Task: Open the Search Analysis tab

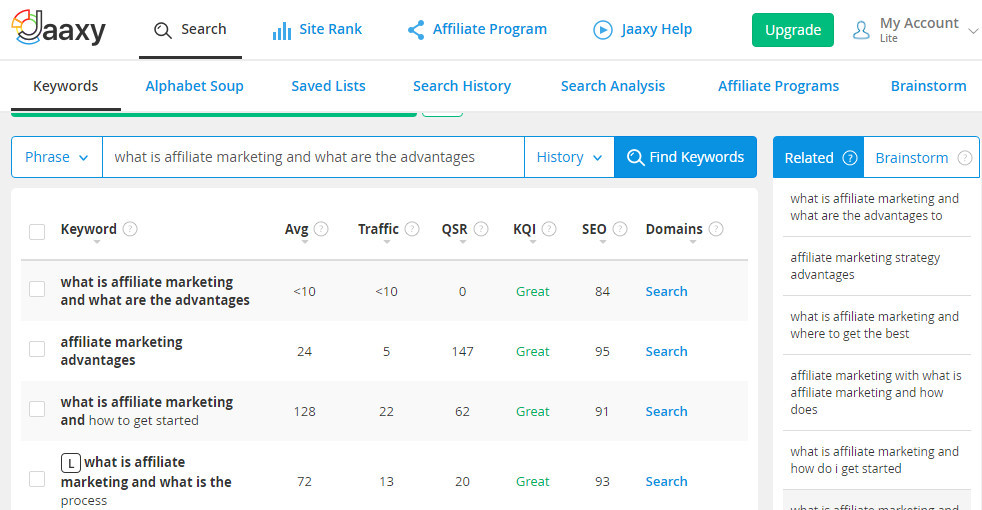Action: click(x=612, y=86)
